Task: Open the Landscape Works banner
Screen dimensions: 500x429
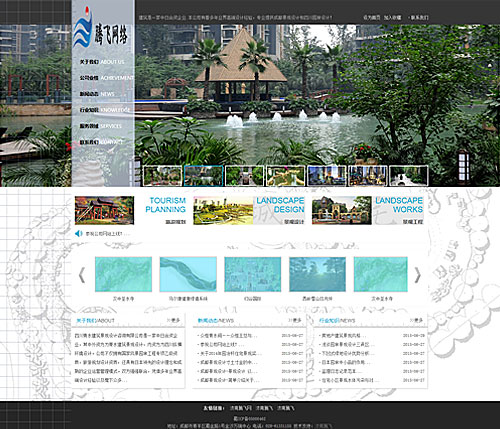Action: click(368, 210)
